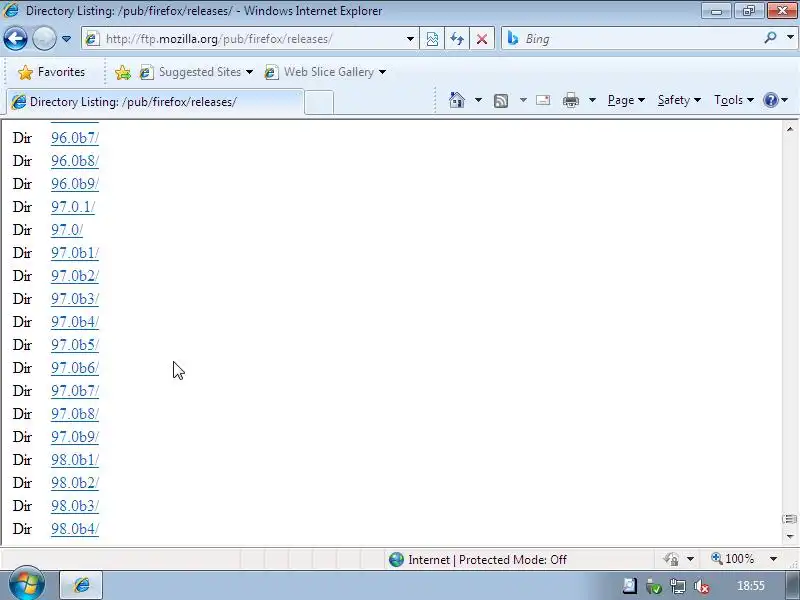Image resolution: width=800 pixels, height=600 pixels.
Task: Toggle the Compatibility View icon
Action: pyautogui.click(x=432, y=39)
